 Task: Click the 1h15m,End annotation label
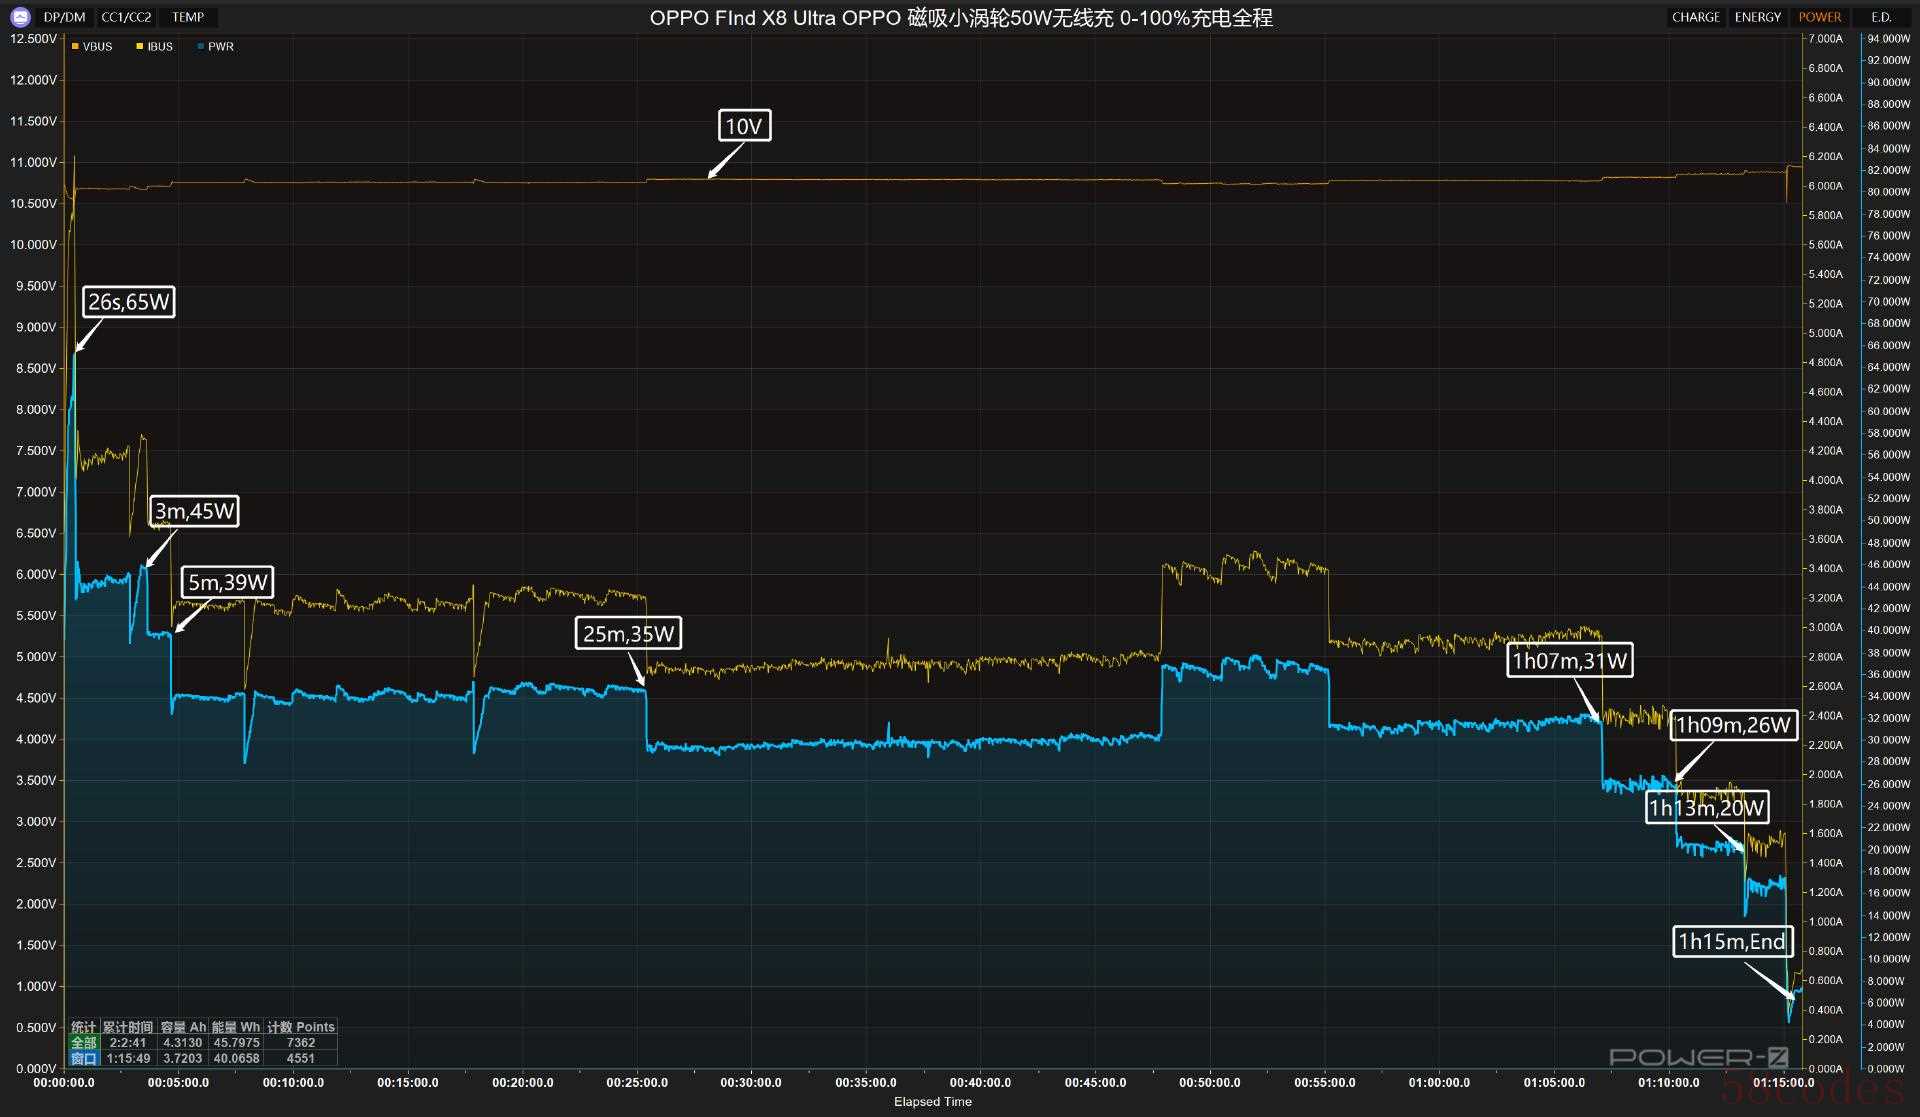[1731, 941]
